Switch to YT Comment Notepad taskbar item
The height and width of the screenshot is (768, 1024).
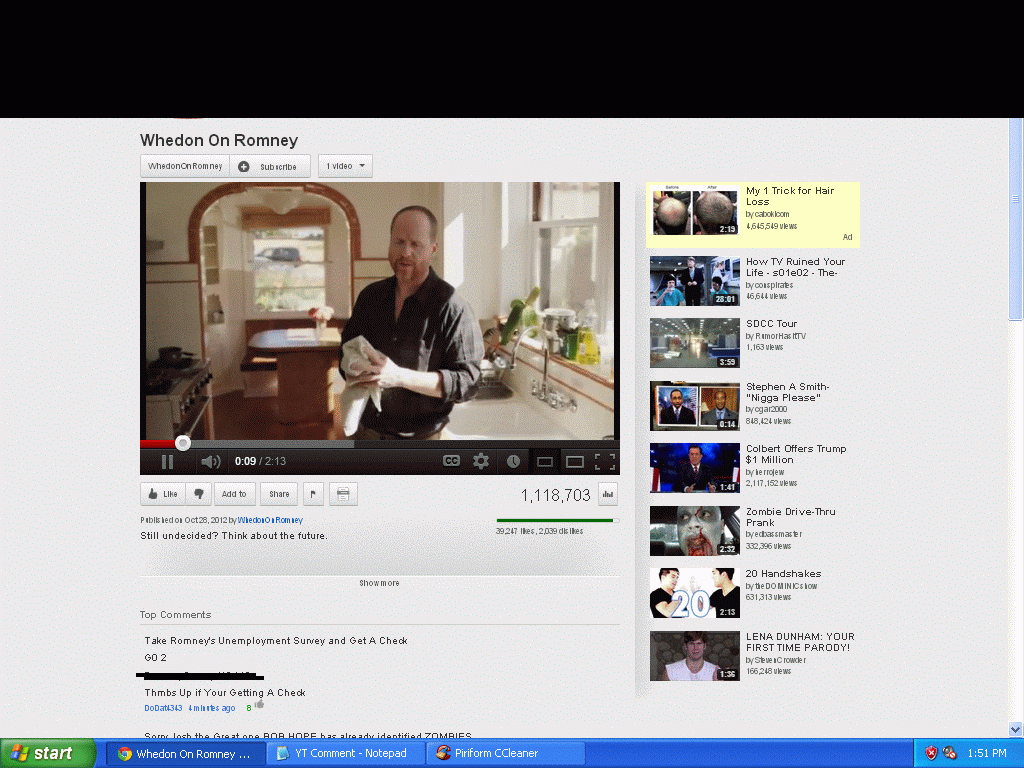click(345, 754)
